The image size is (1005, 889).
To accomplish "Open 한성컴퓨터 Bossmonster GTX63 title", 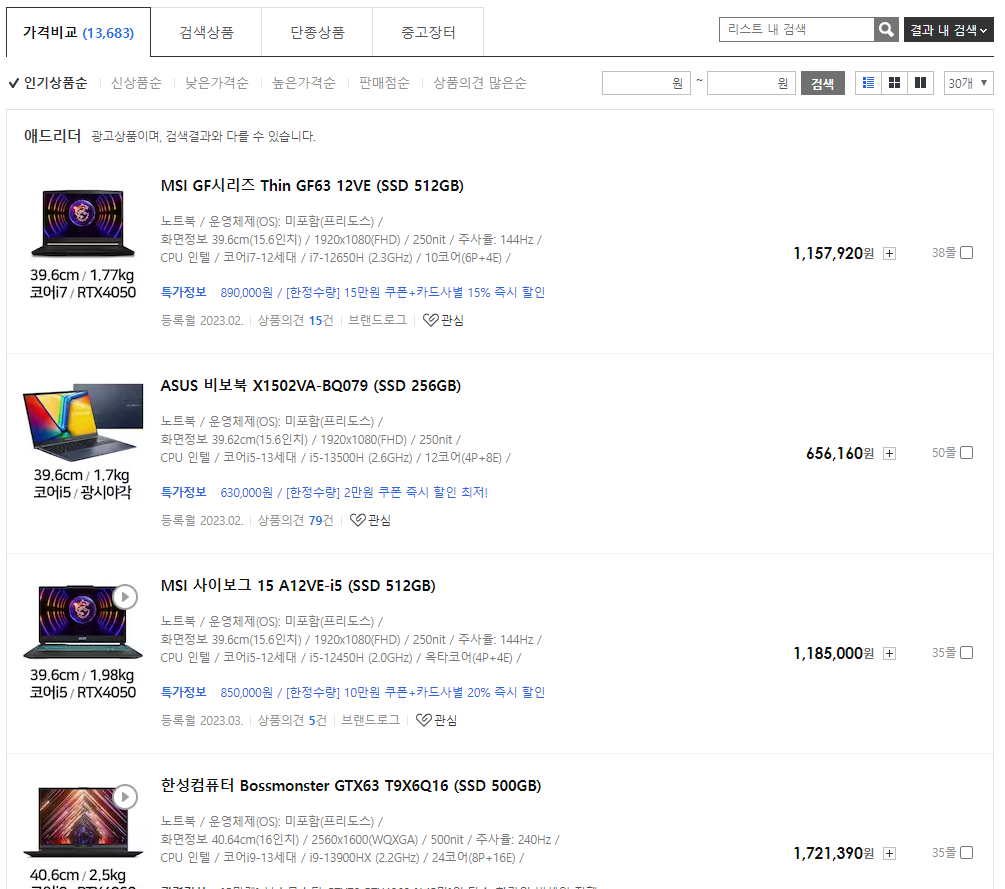I will 351,786.
